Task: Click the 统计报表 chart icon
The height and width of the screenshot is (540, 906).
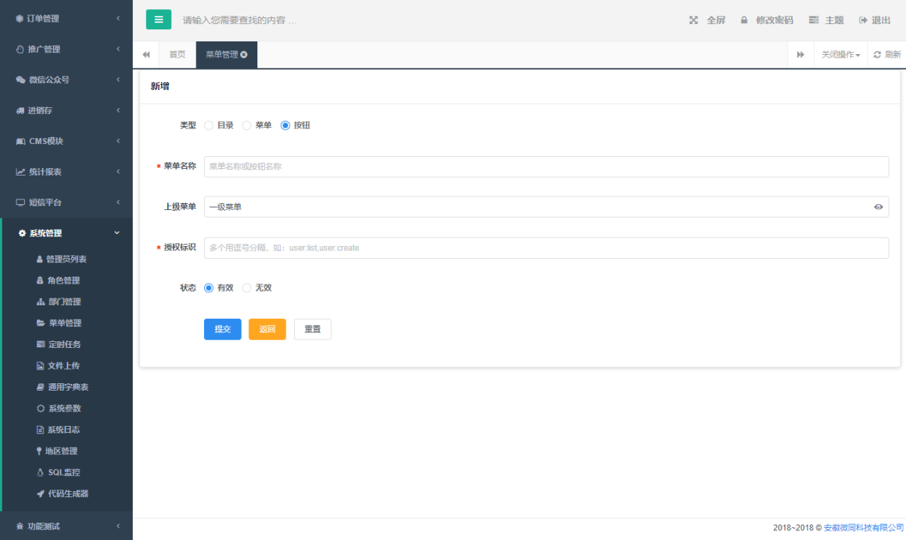Action: click(21, 172)
